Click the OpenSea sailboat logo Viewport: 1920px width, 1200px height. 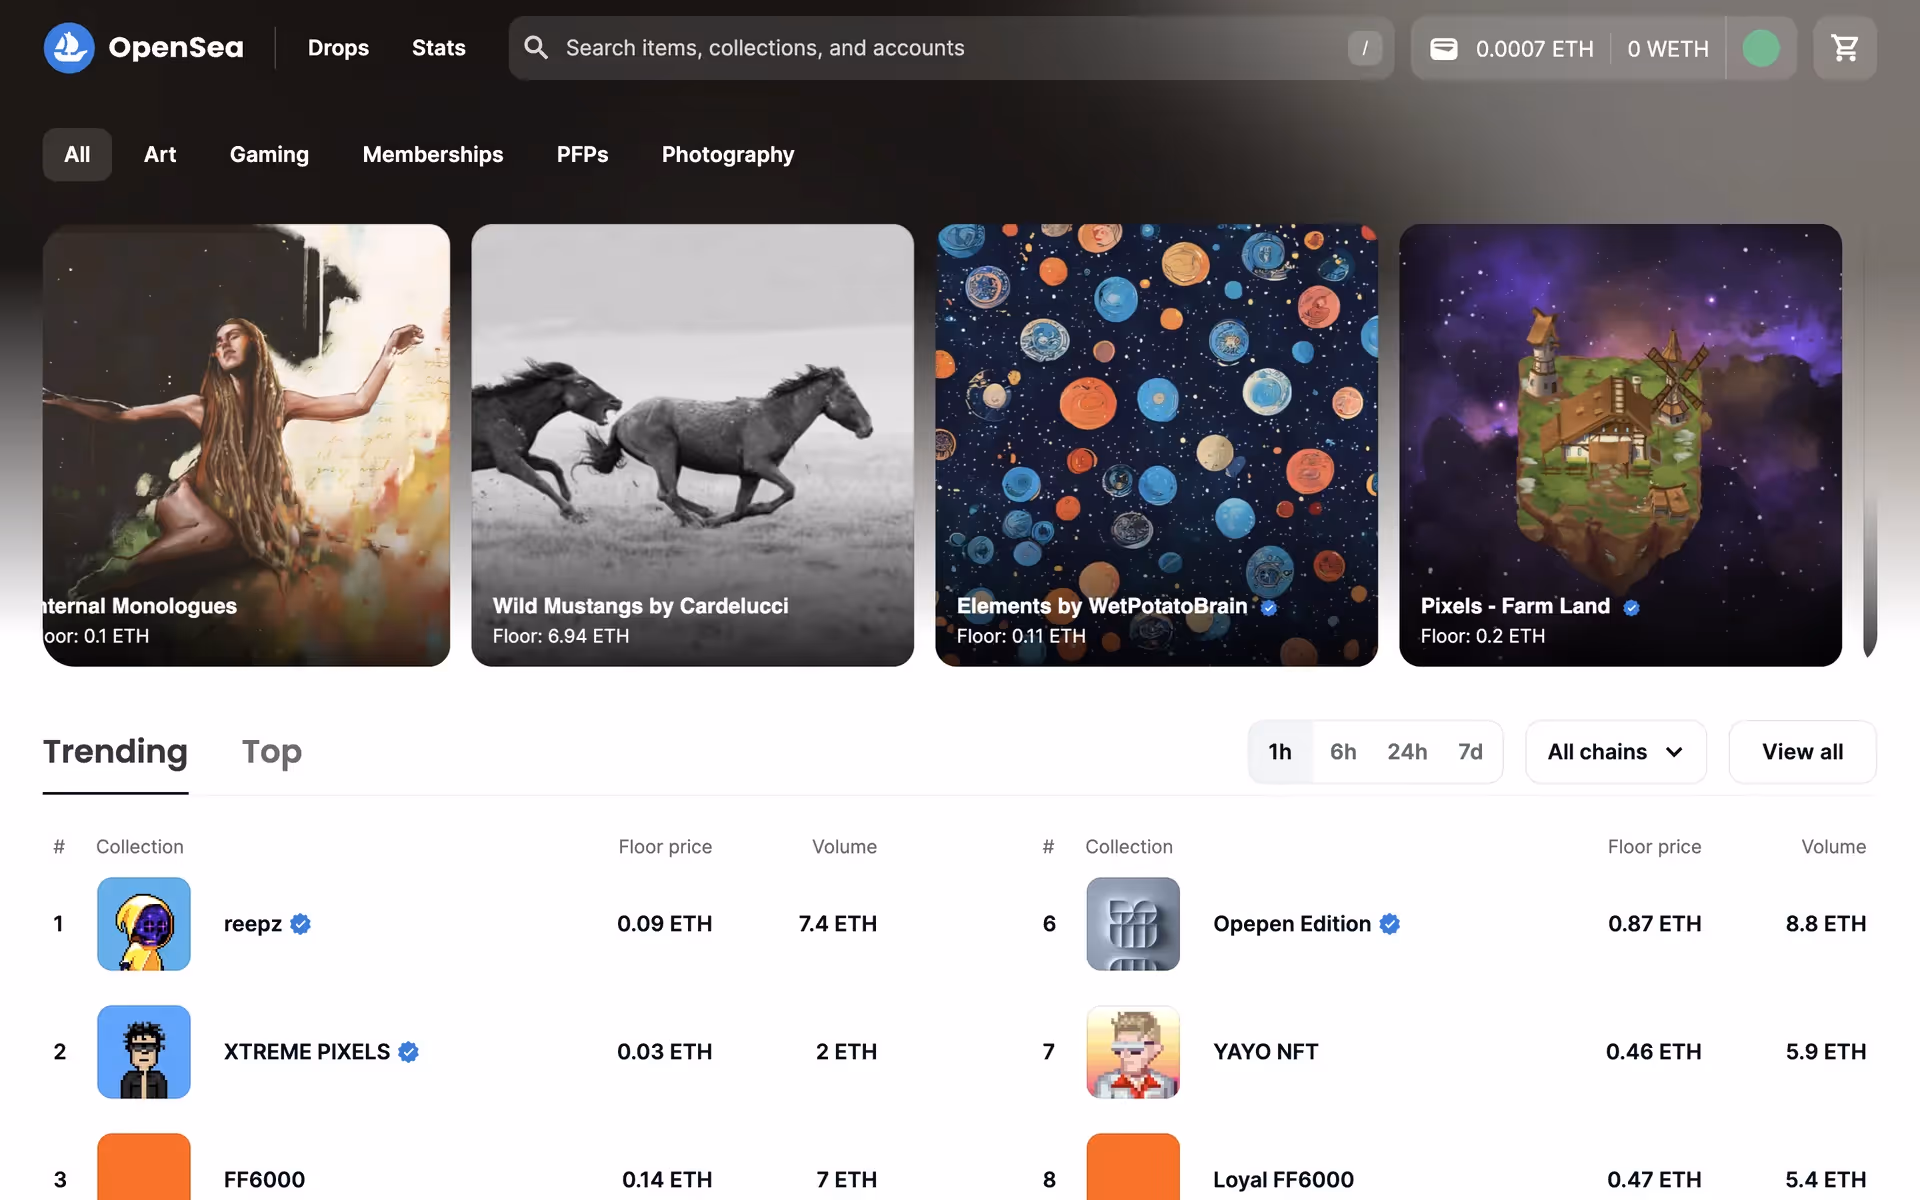coord(69,48)
